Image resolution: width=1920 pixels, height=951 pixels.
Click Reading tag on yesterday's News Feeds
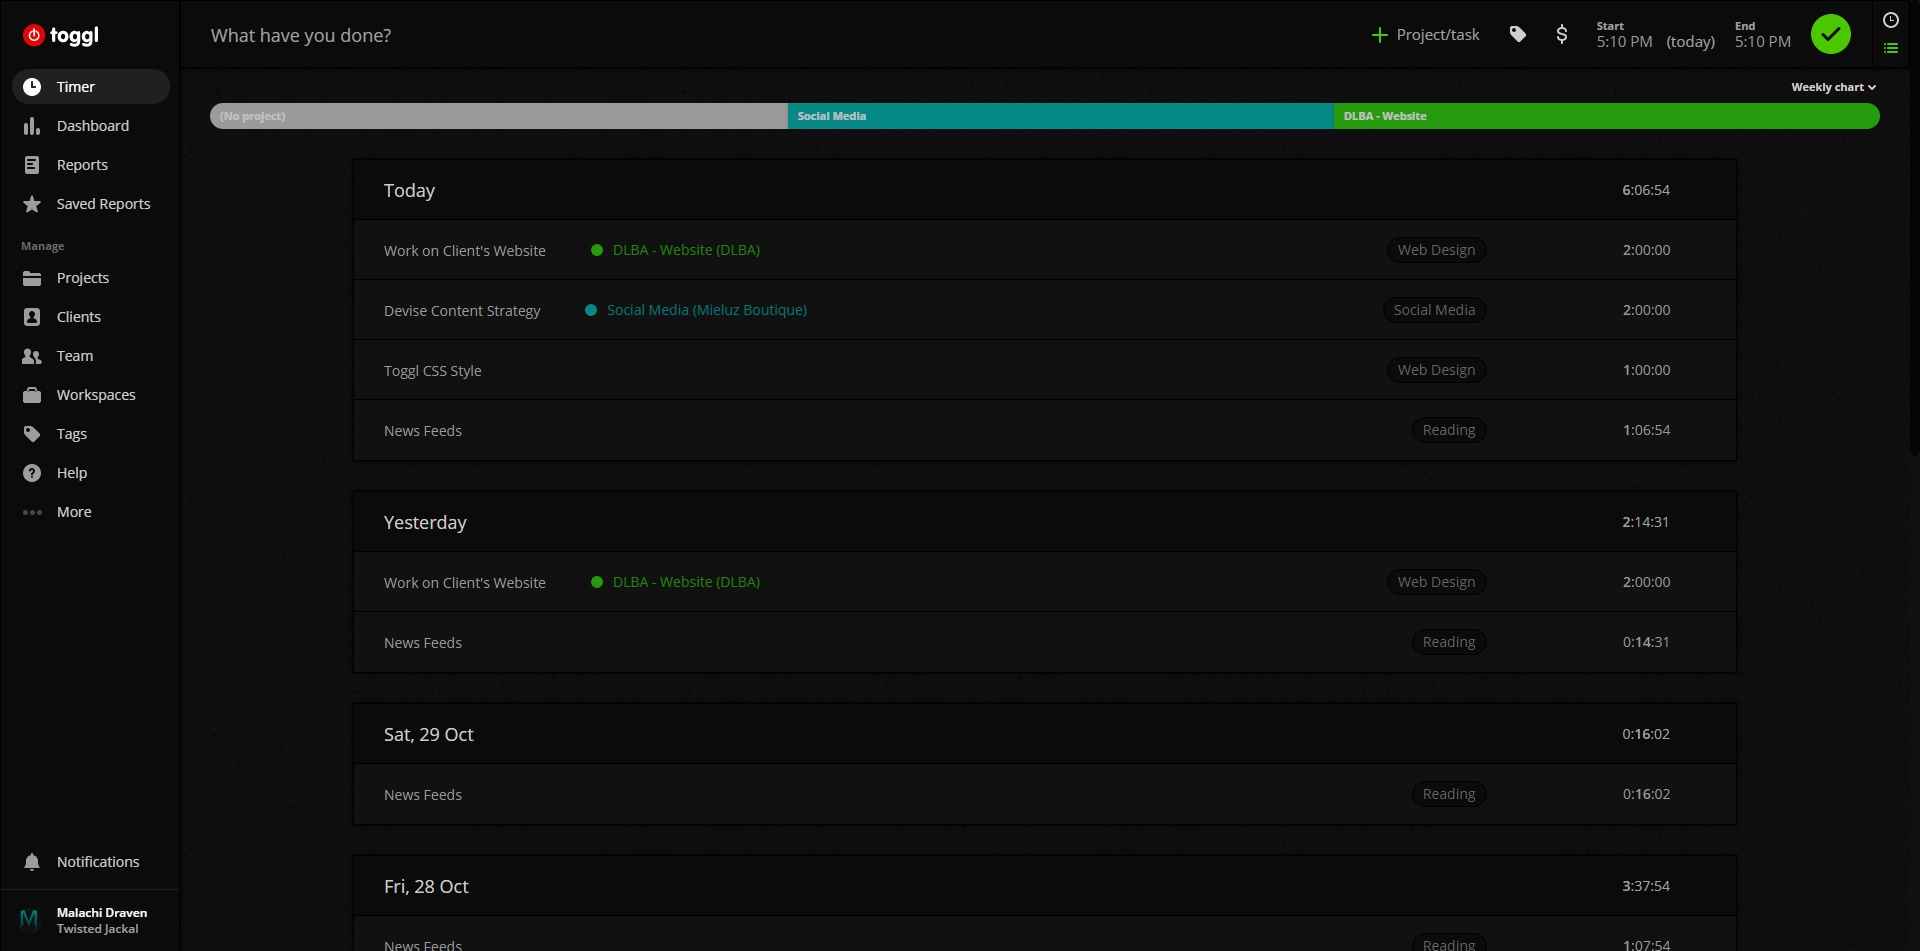click(1449, 642)
